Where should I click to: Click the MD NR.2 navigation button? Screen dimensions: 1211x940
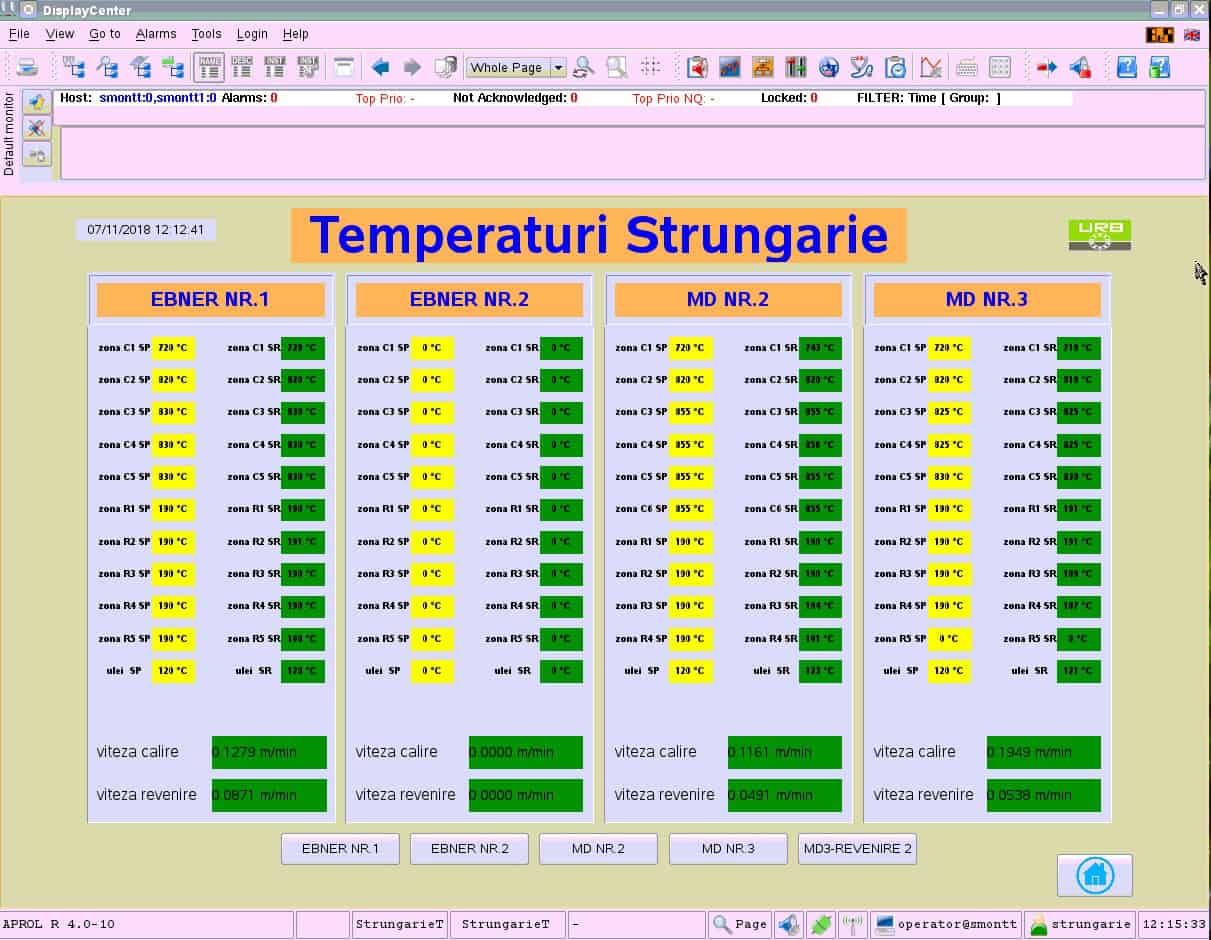pos(598,849)
